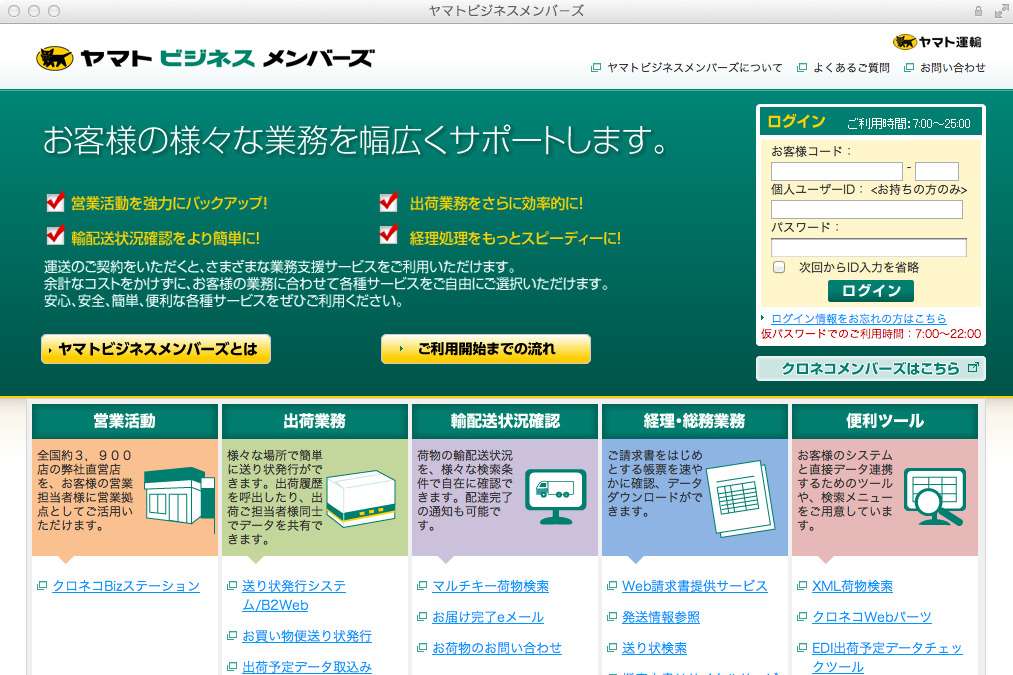Viewport: 1013px width, 675px height.
Task: Enable the 次回からID入力を省略 checkbox
Action: point(779,267)
